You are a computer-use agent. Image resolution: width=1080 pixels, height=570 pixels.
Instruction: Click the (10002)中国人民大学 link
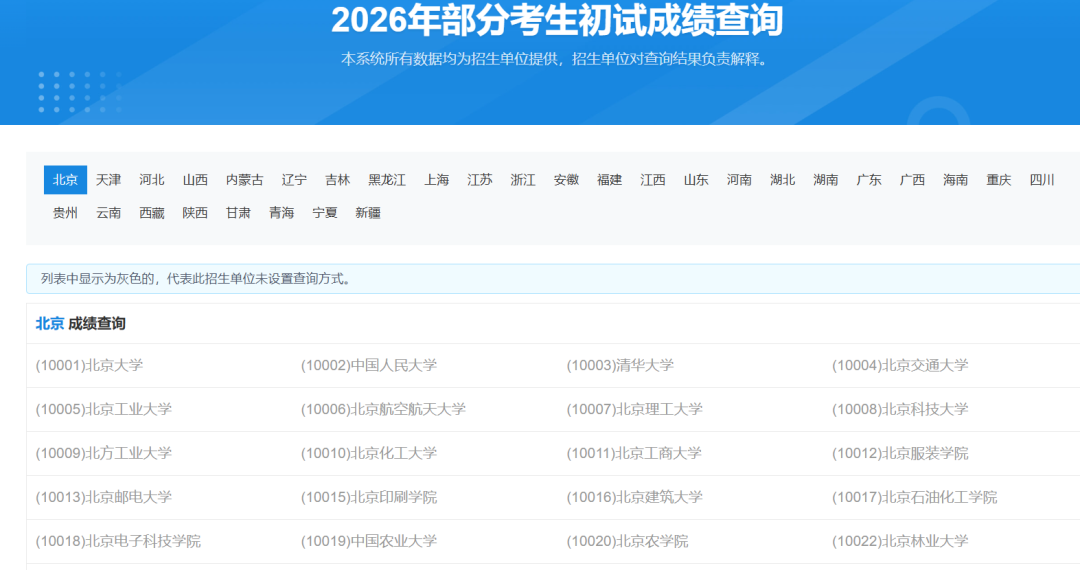pos(368,366)
